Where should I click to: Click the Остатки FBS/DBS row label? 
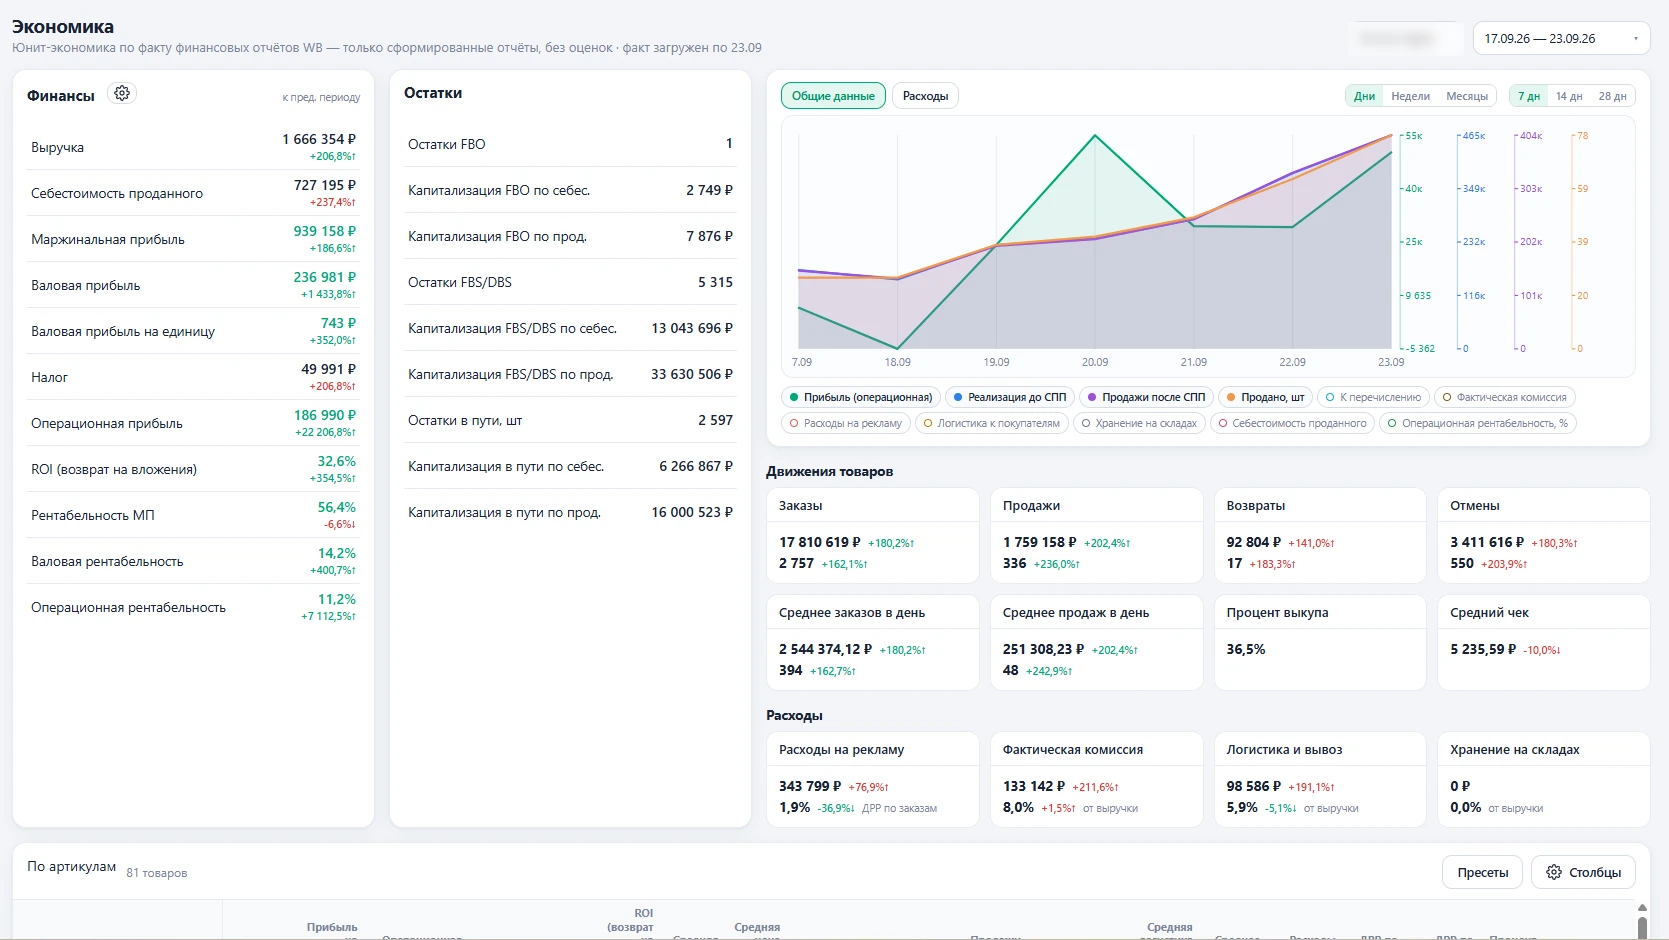[460, 282]
